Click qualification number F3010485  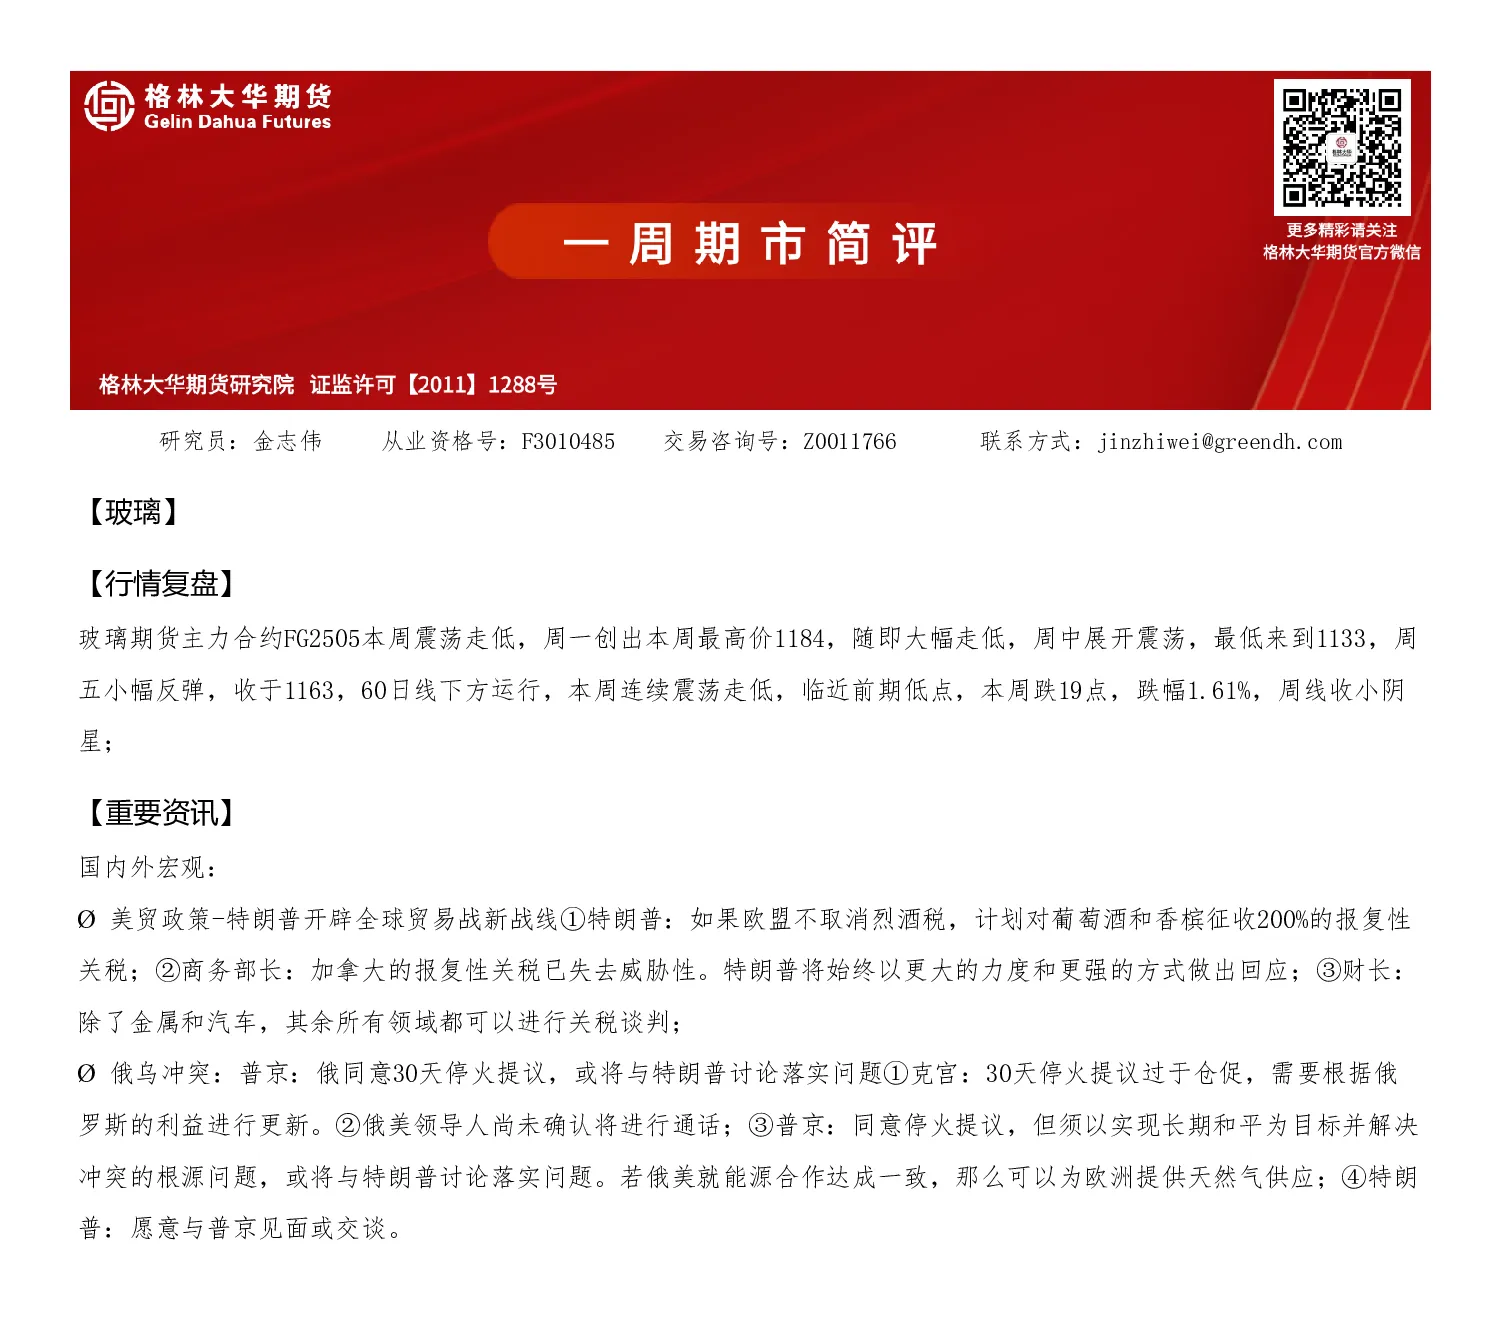568,441
